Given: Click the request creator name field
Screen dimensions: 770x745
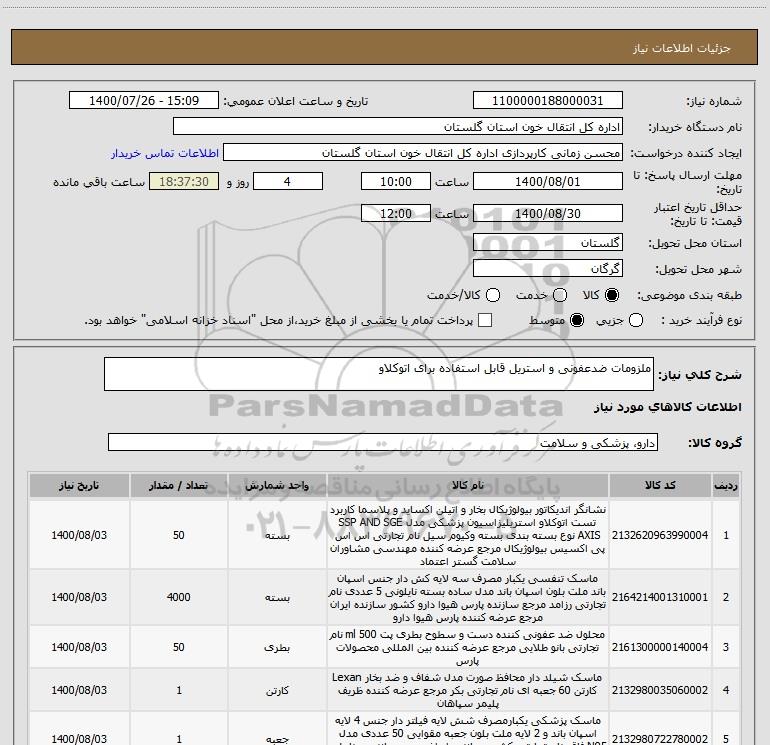Looking at the screenshot, I should (423, 153).
